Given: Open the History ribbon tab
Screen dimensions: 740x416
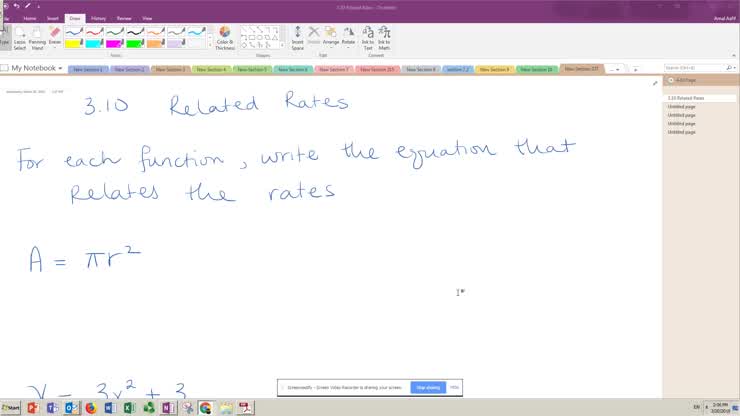Looking at the screenshot, I should 99,18.
